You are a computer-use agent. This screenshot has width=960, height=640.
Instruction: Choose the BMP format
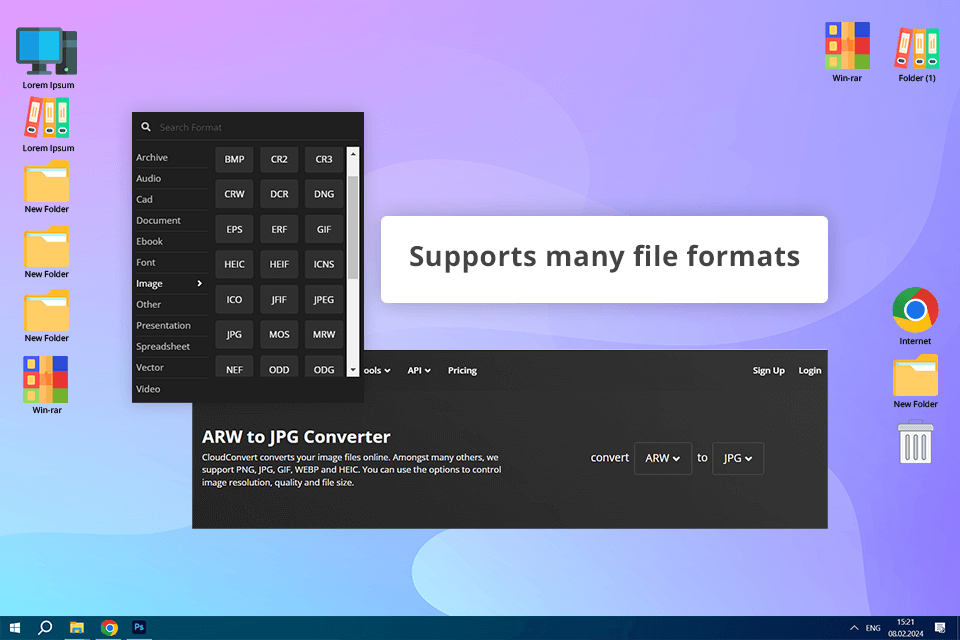[234, 159]
